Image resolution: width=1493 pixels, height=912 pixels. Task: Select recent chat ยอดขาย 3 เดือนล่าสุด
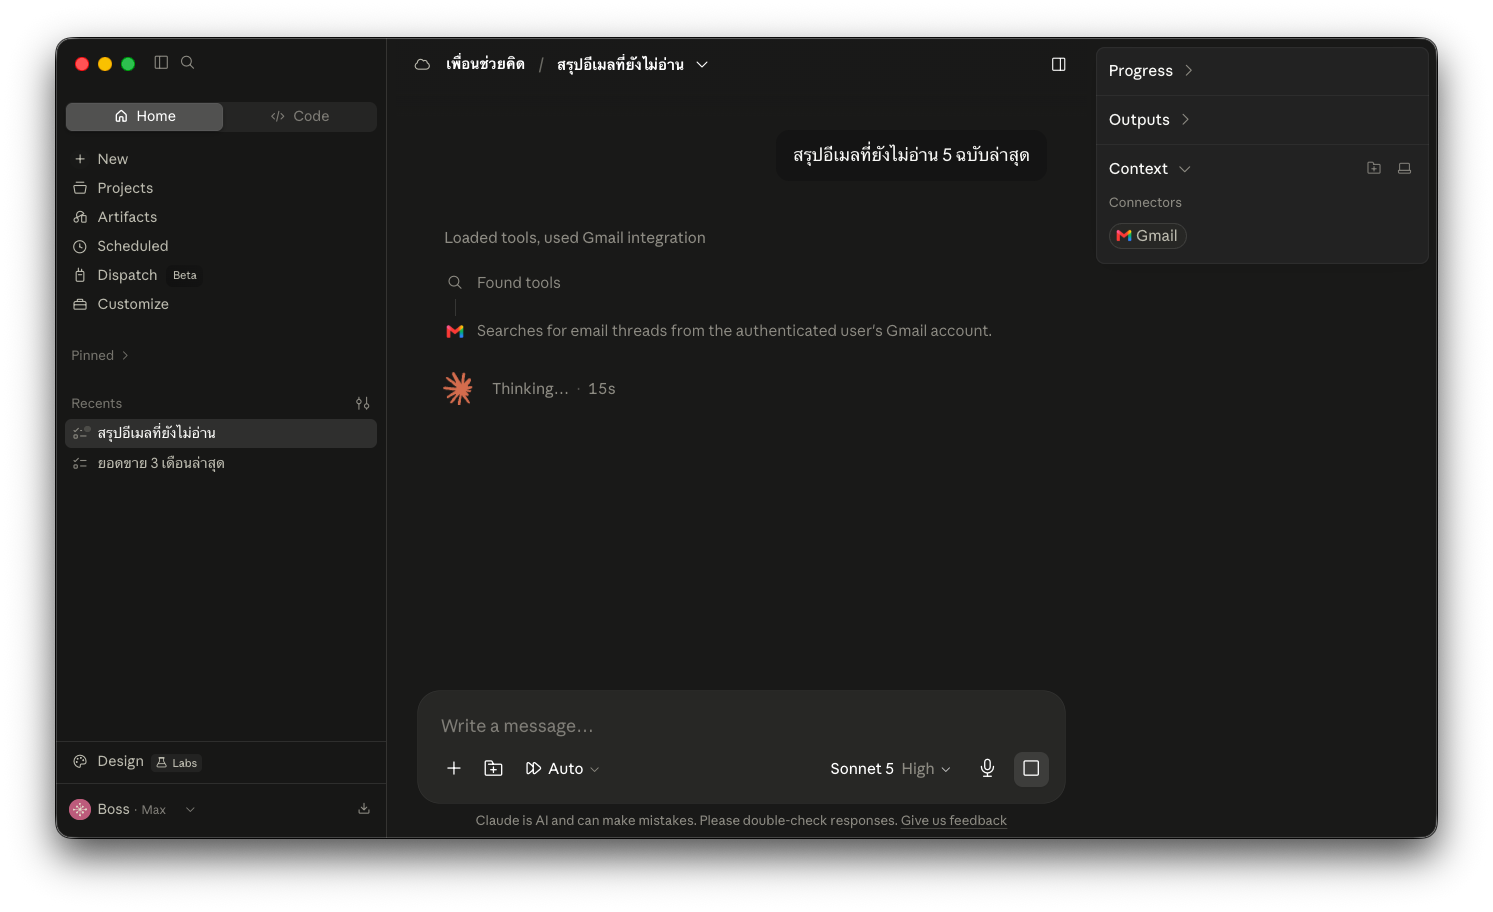click(221, 463)
